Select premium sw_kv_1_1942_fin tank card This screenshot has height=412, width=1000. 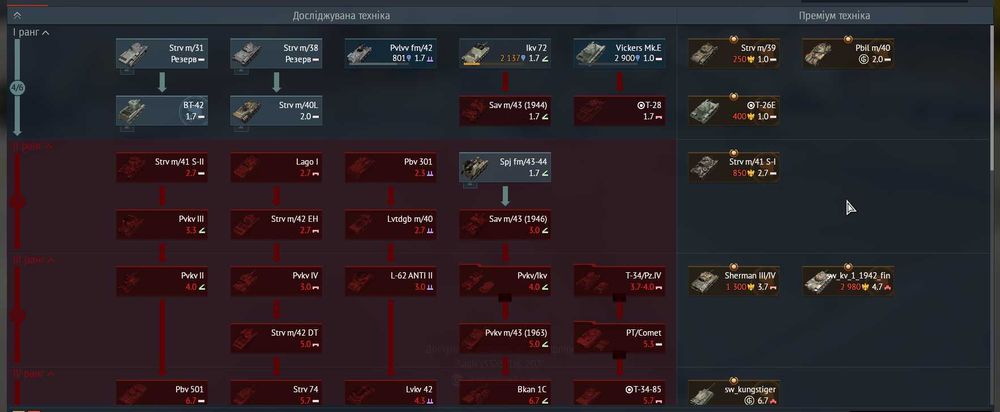(x=848, y=281)
